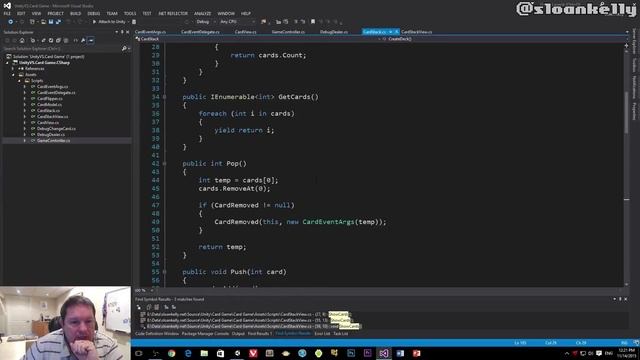Screen dimensions: 640x360
Task: Click the third Find Symbol Results entry
Action: coord(250,326)
